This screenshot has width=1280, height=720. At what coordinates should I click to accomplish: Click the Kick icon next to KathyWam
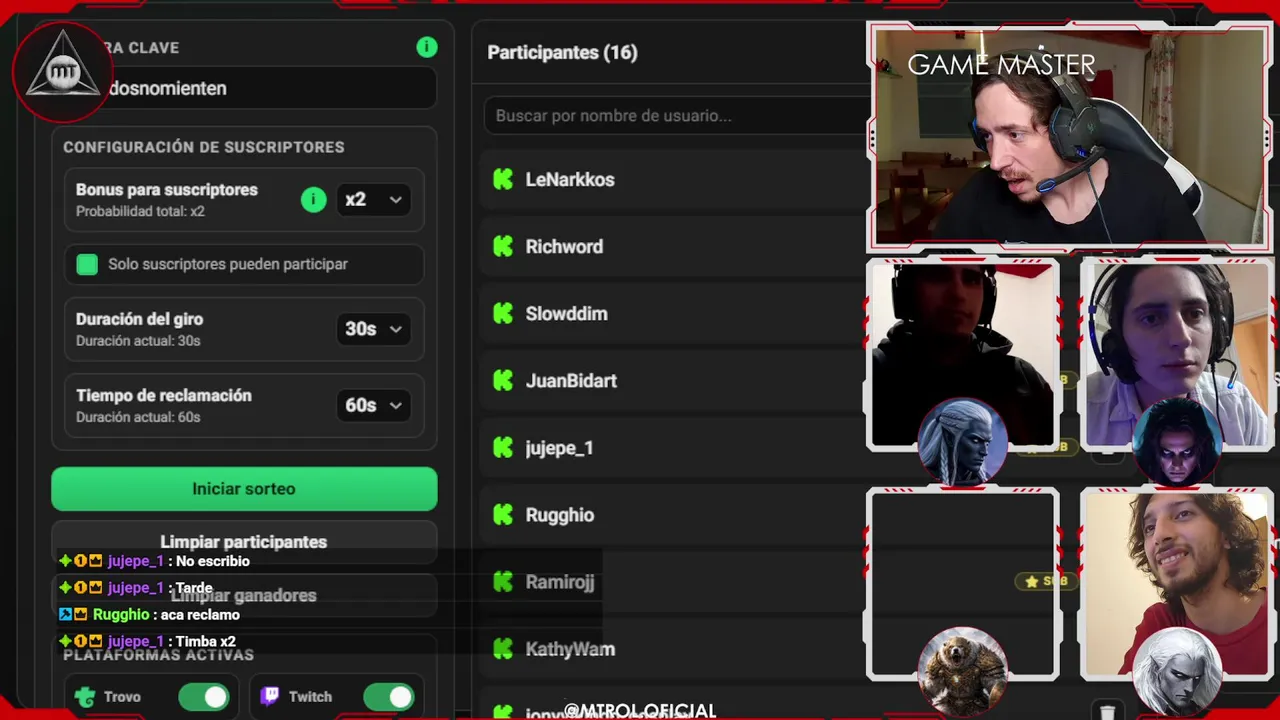pos(503,648)
